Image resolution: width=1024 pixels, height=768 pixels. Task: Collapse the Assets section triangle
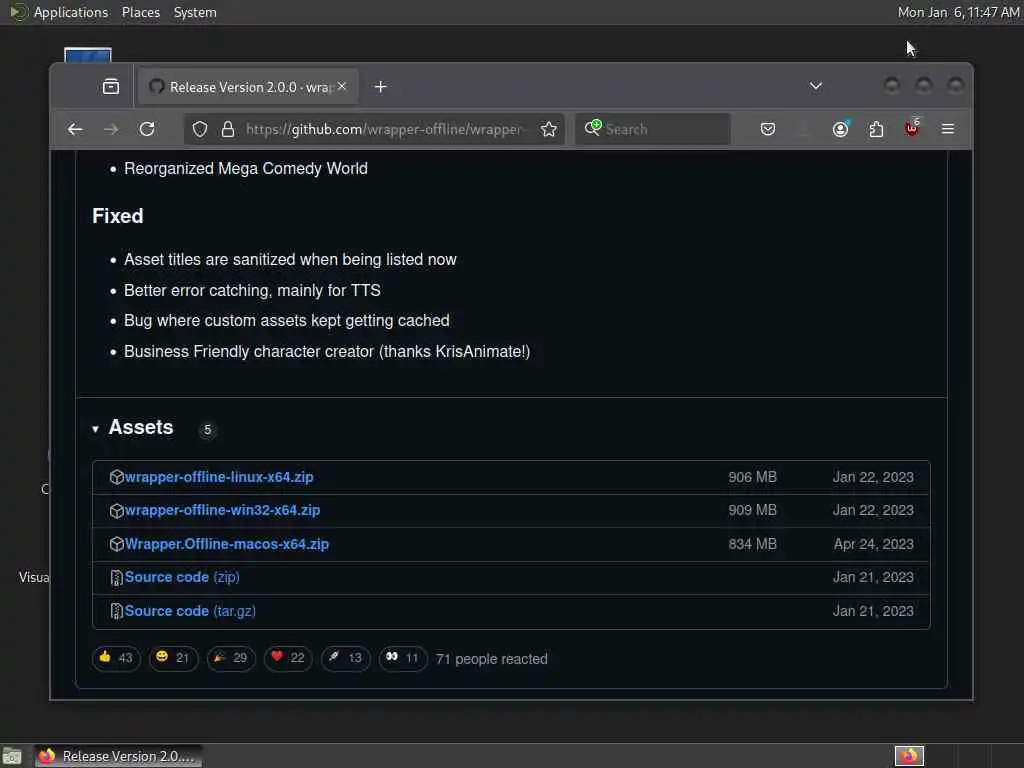click(95, 429)
